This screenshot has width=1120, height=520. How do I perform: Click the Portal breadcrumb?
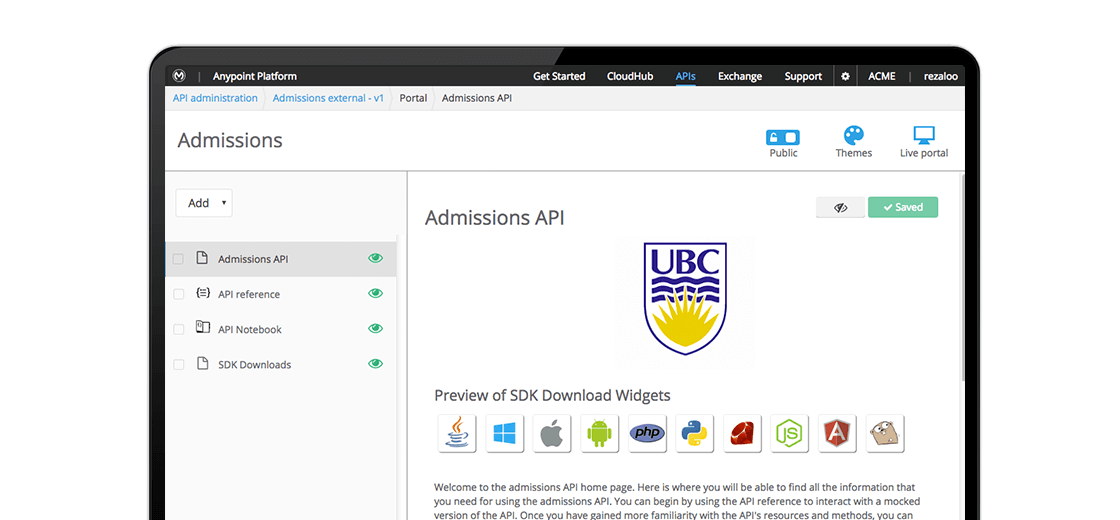pyautogui.click(x=413, y=98)
